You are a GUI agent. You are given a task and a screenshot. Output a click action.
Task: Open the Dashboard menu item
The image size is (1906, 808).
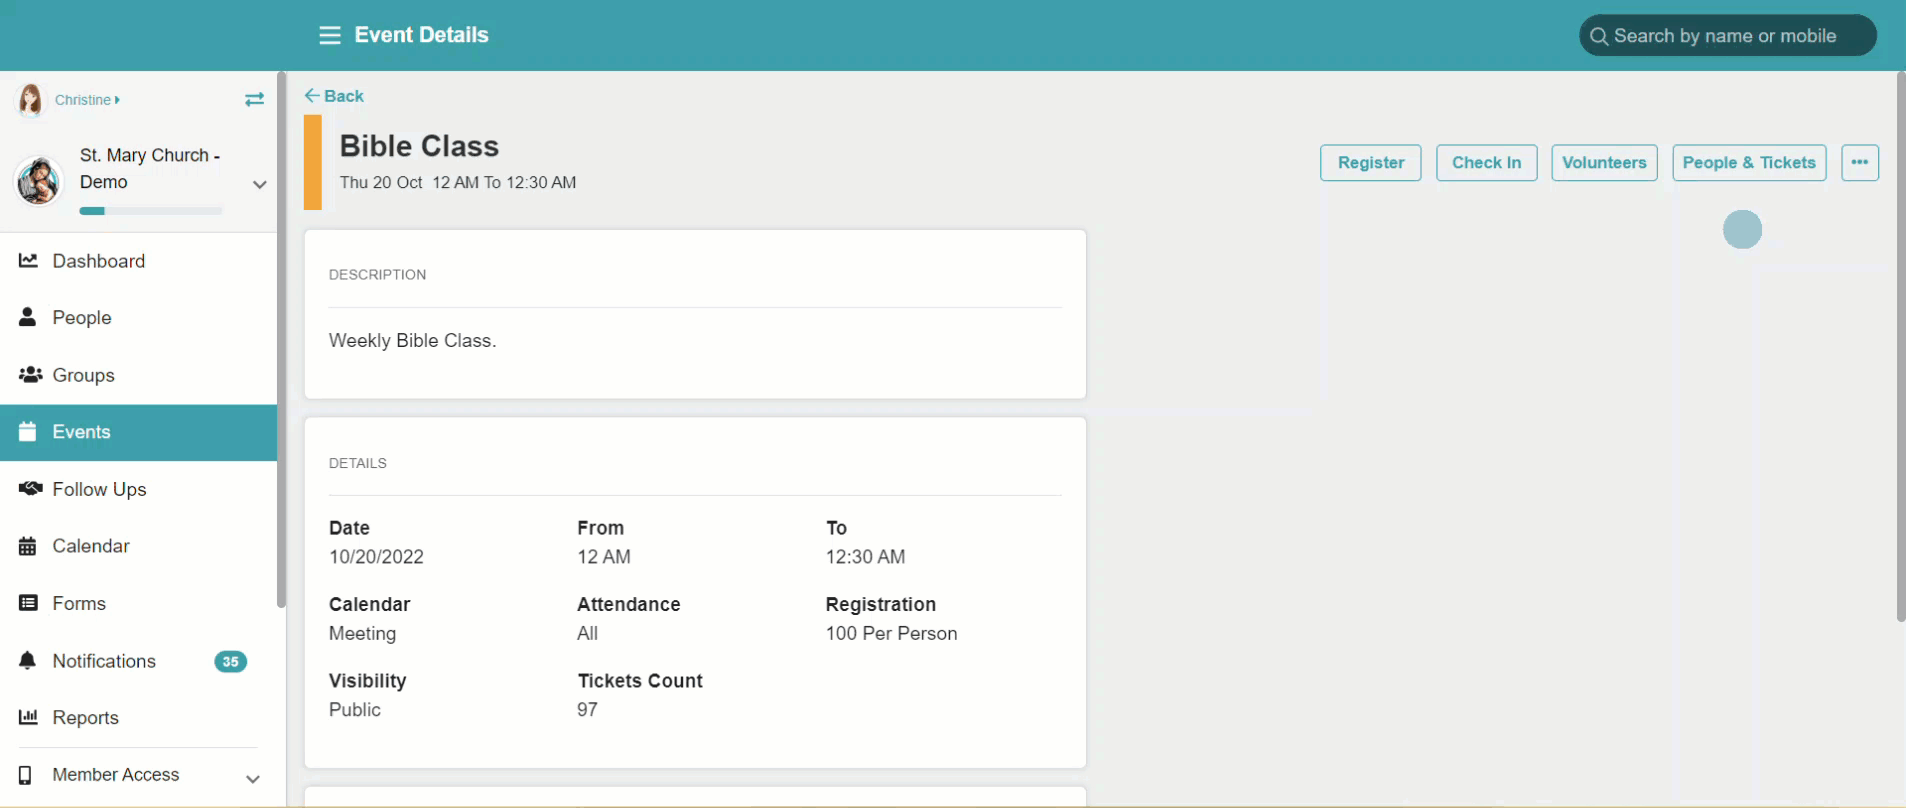point(138,261)
